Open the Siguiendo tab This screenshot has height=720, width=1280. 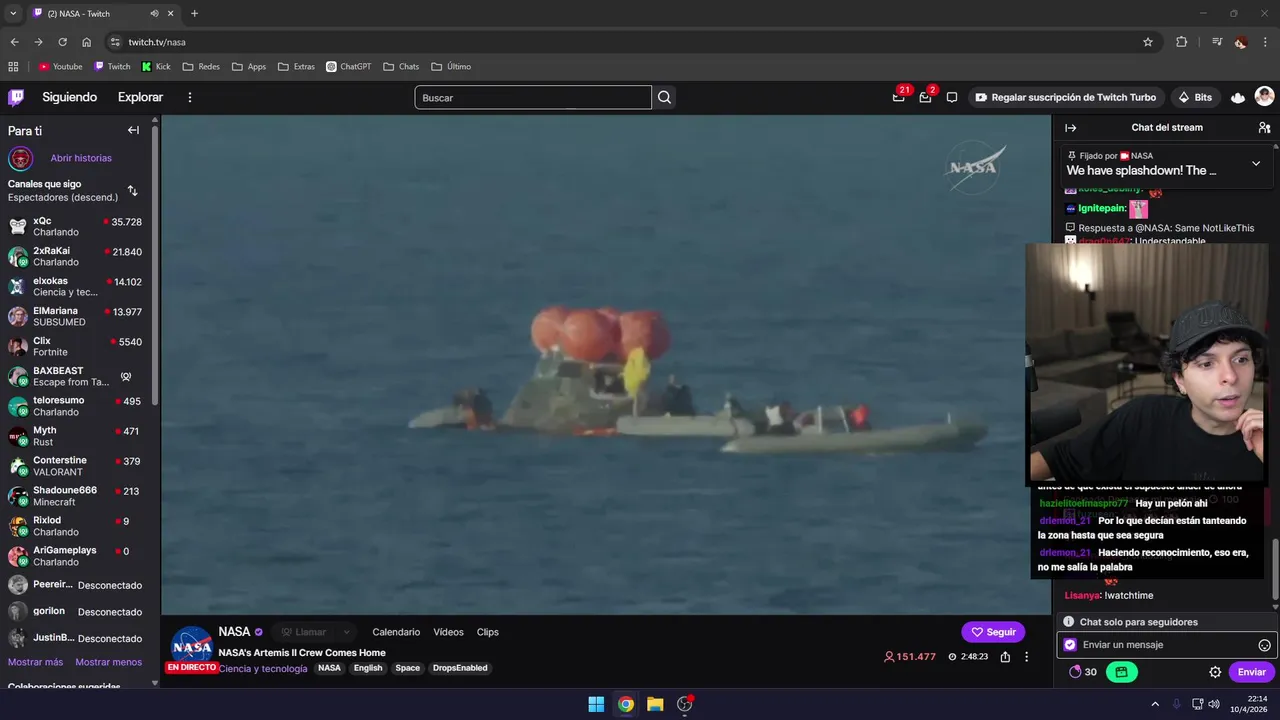[x=69, y=97]
